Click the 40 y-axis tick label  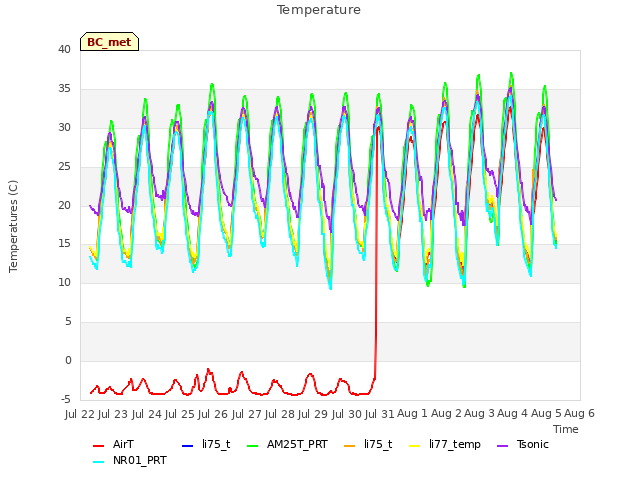pyautogui.click(x=64, y=49)
